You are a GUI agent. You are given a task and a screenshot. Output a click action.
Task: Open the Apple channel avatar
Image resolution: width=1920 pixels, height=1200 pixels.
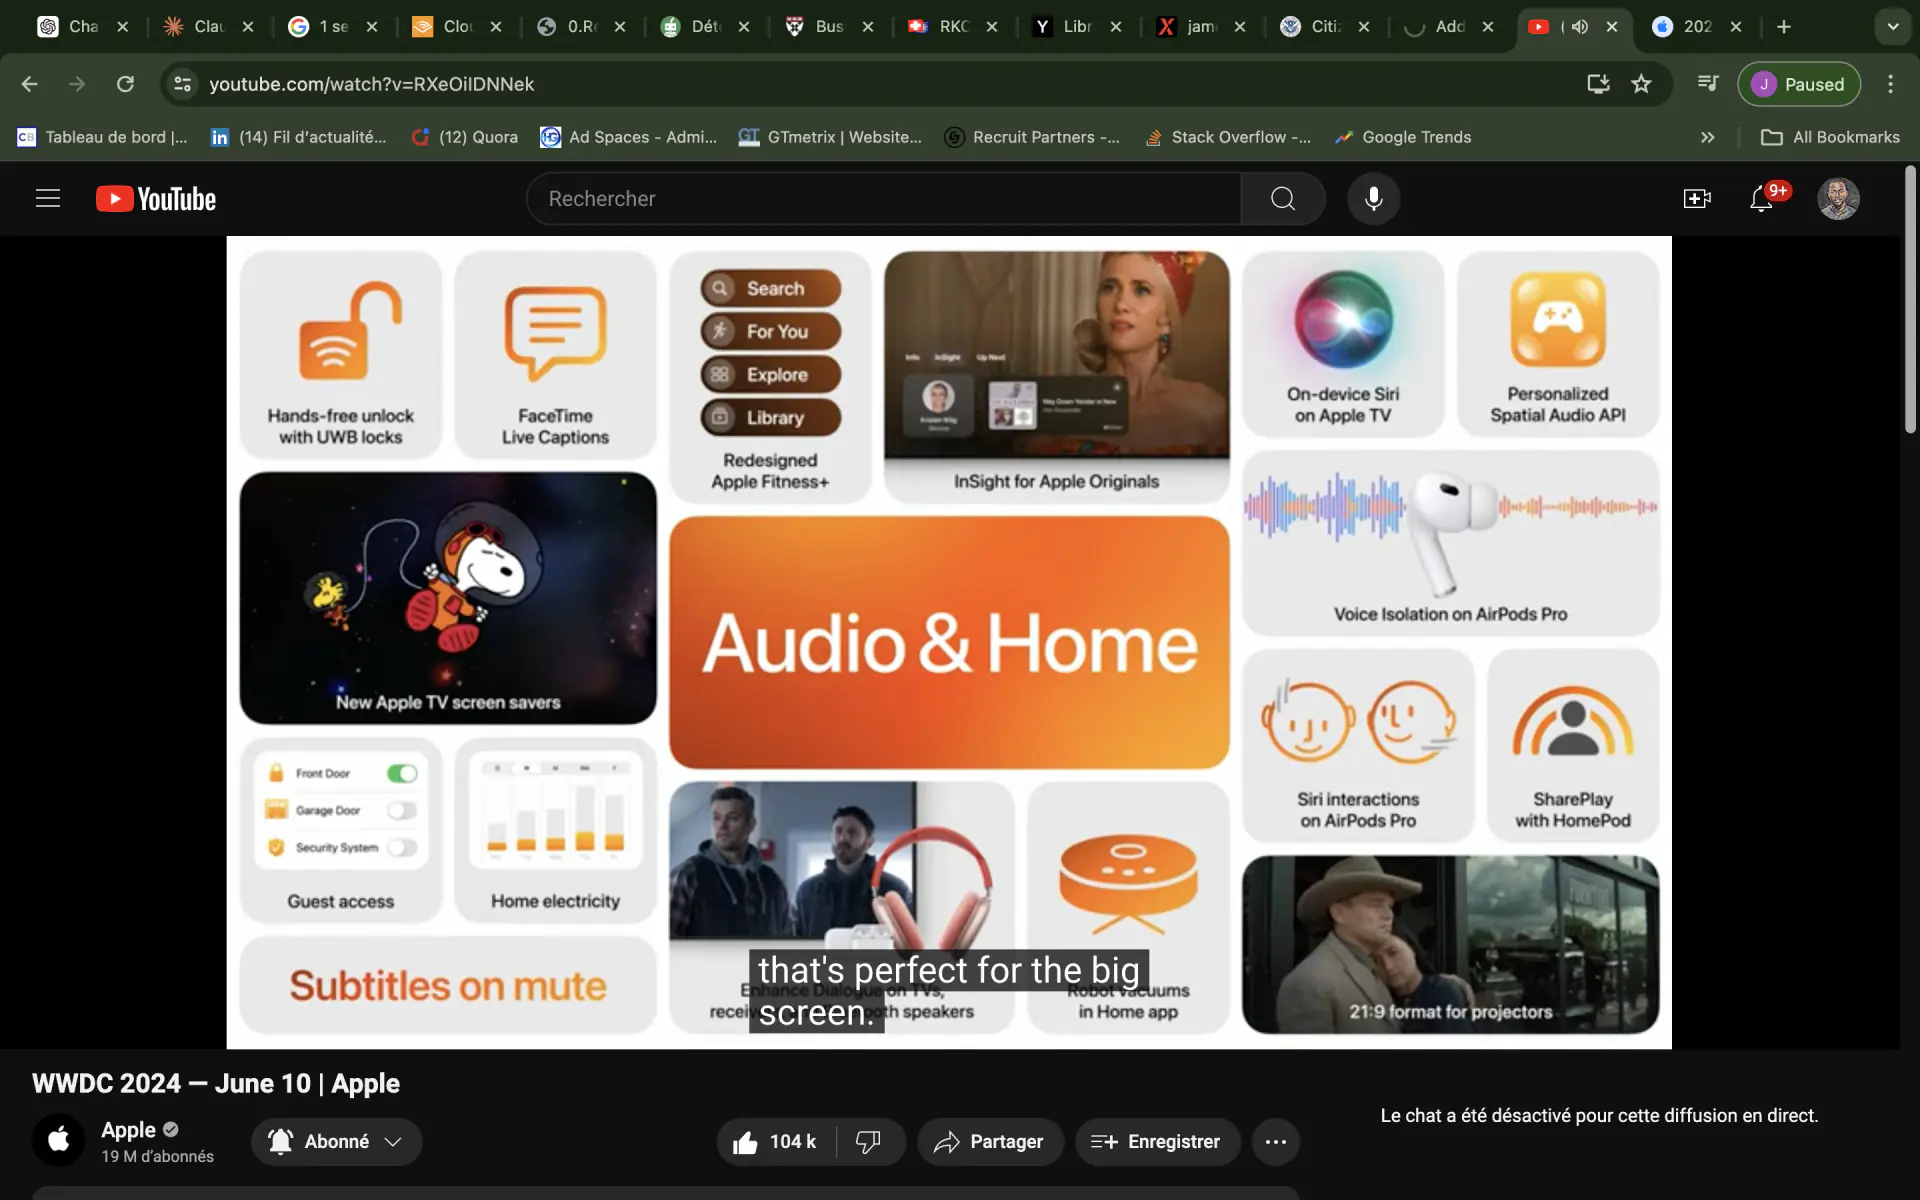59,1141
